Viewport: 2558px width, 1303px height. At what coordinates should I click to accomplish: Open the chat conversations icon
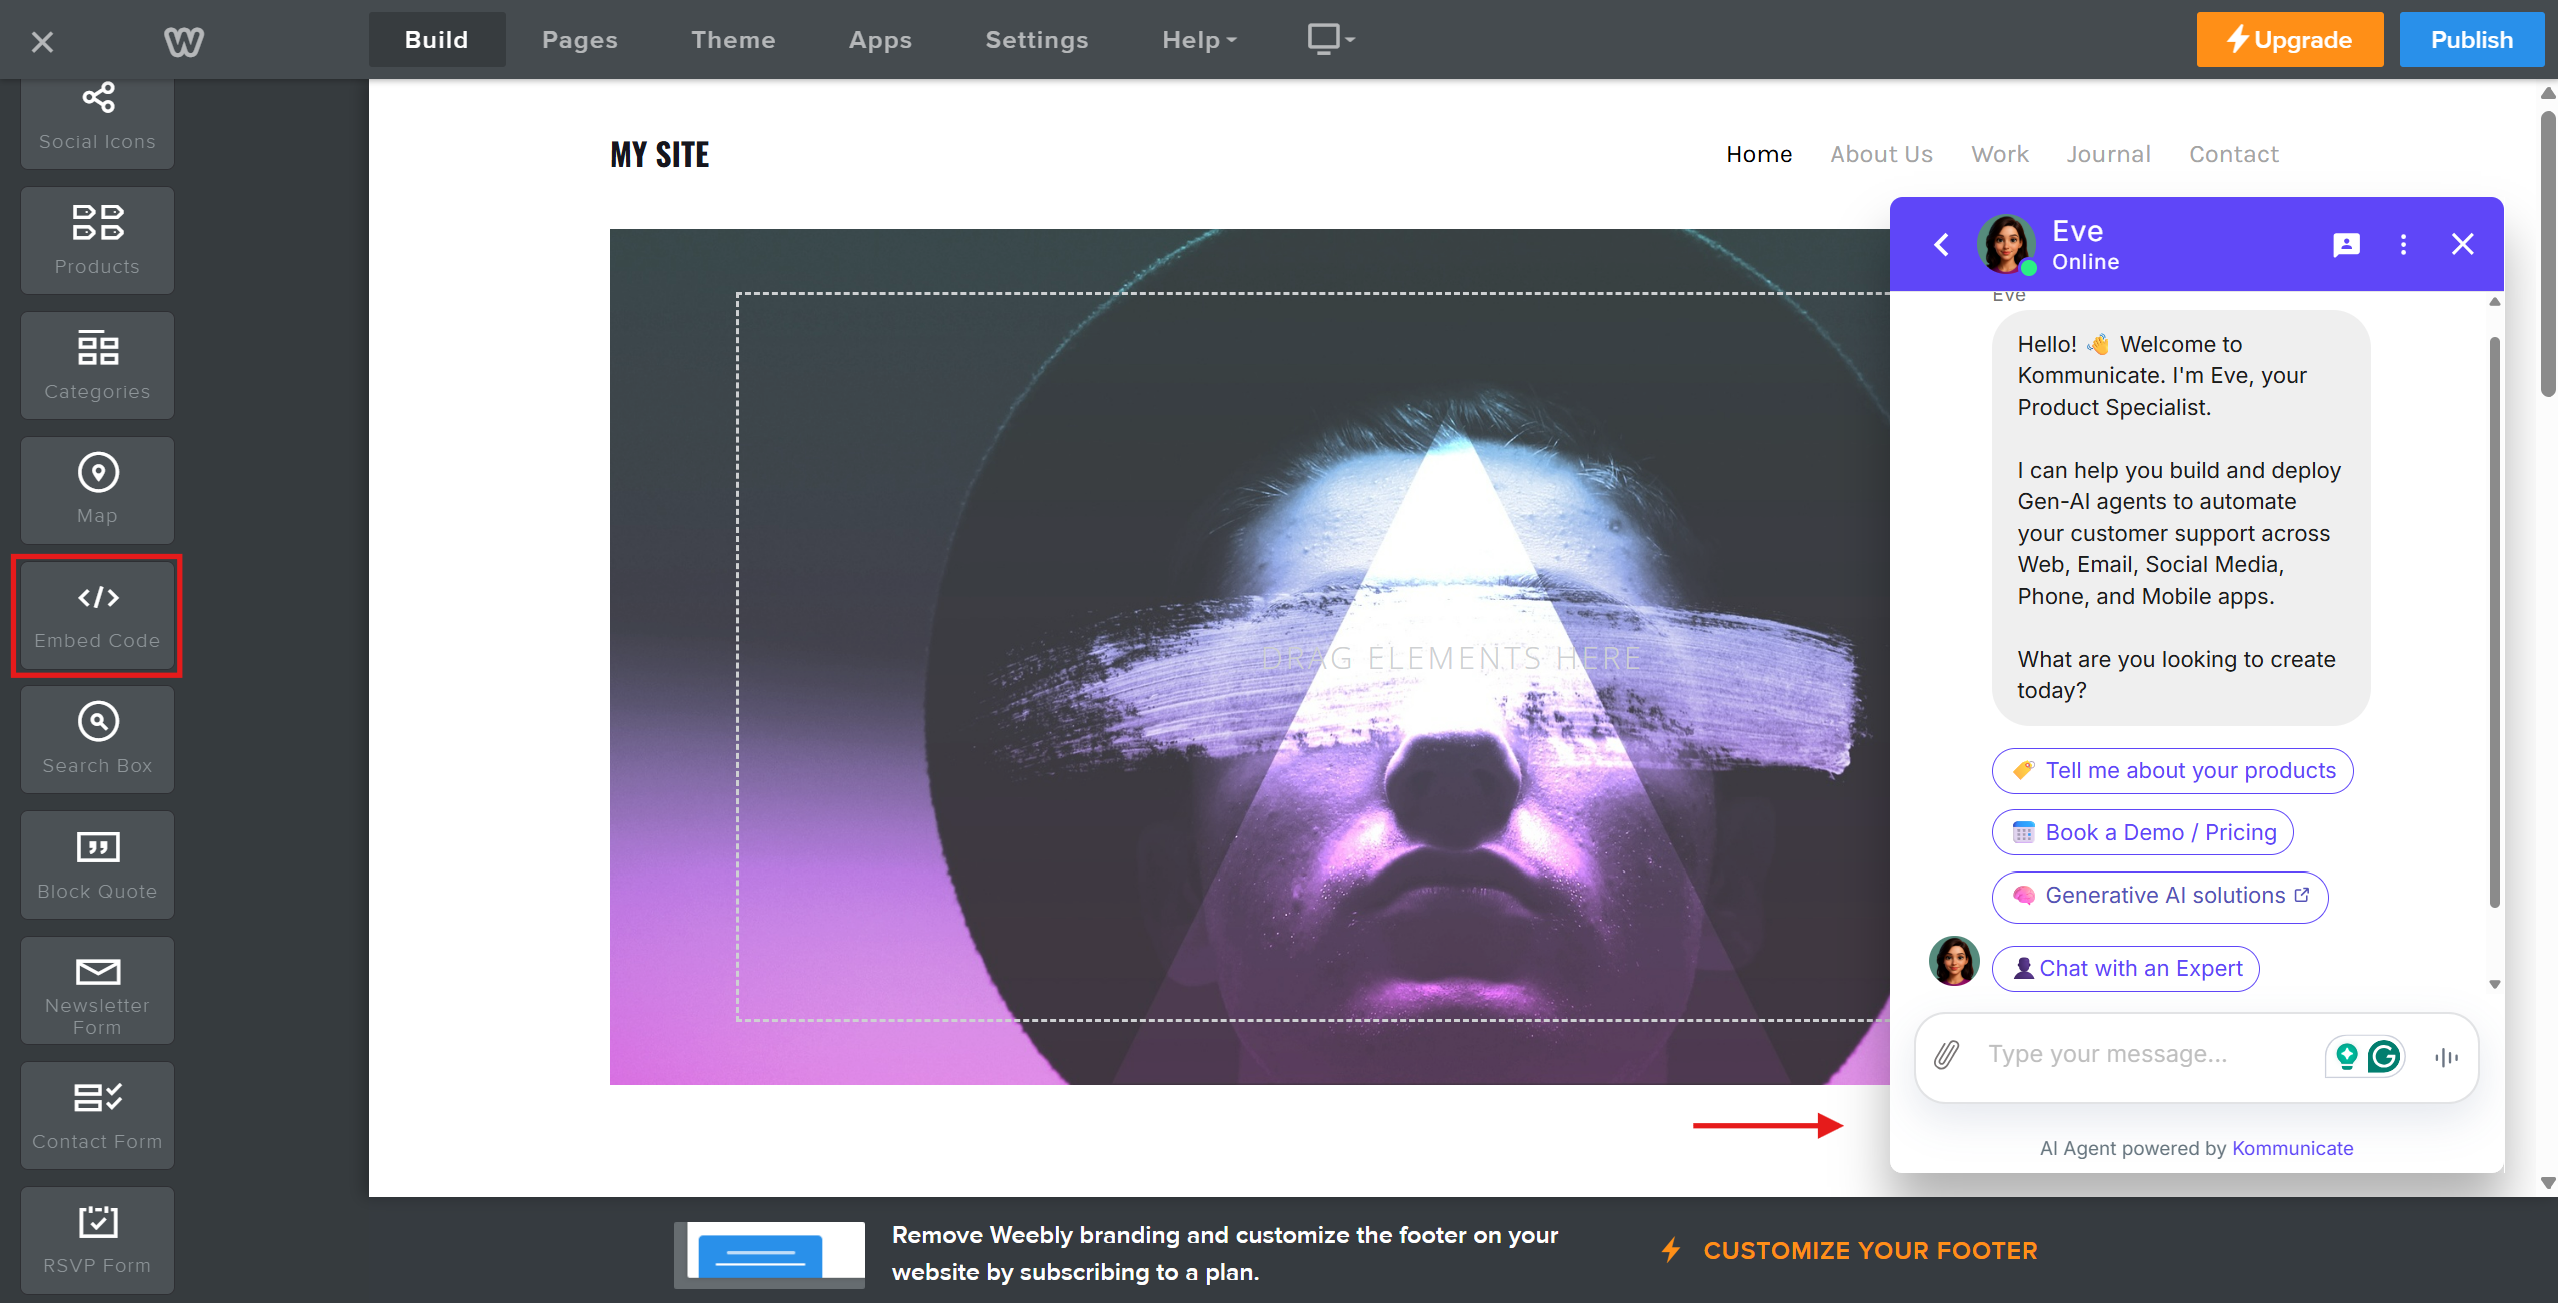click(2346, 245)
